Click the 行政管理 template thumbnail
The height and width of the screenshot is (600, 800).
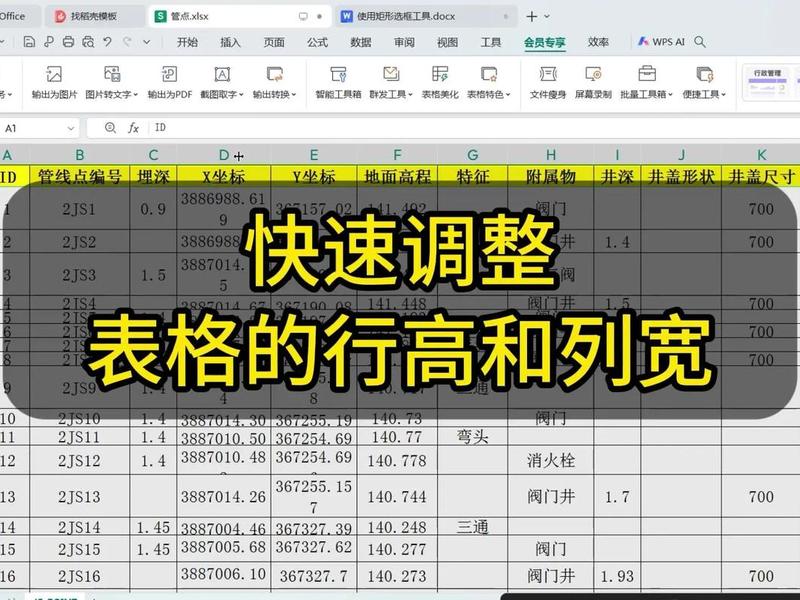[767, 82]
